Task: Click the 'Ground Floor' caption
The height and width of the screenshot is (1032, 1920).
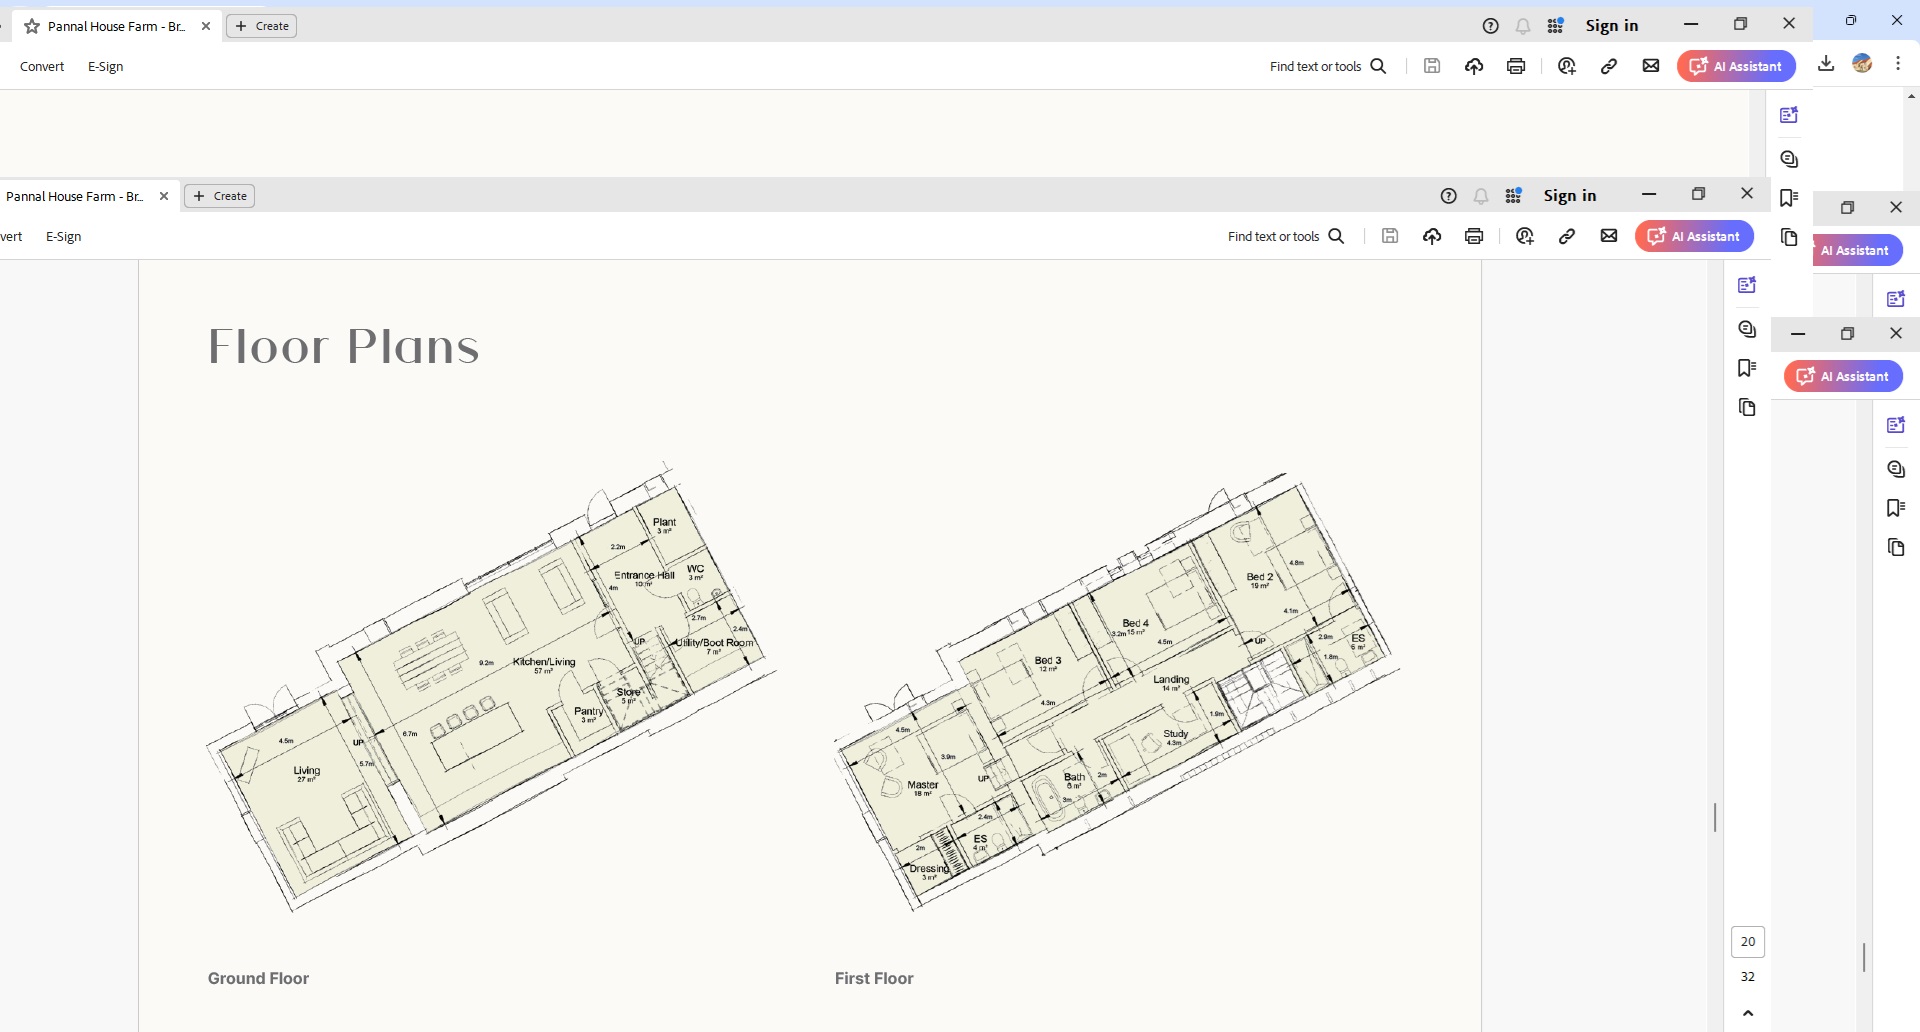Action: [x=258, y=978]
